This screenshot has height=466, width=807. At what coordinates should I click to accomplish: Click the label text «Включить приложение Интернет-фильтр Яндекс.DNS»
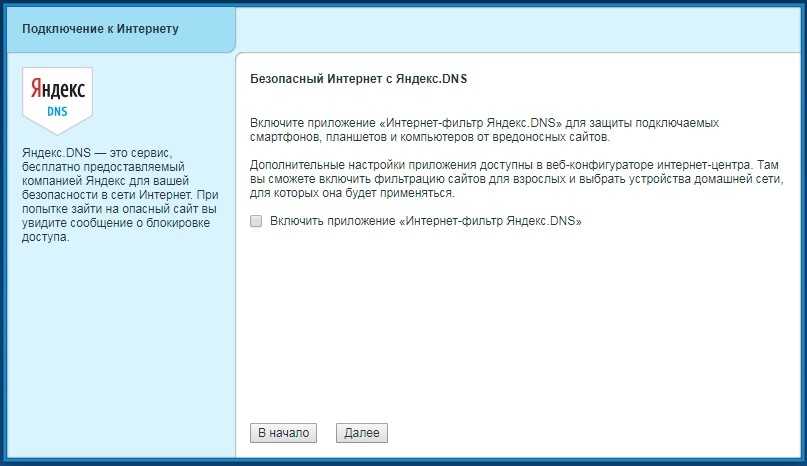(x=425, y=221)
